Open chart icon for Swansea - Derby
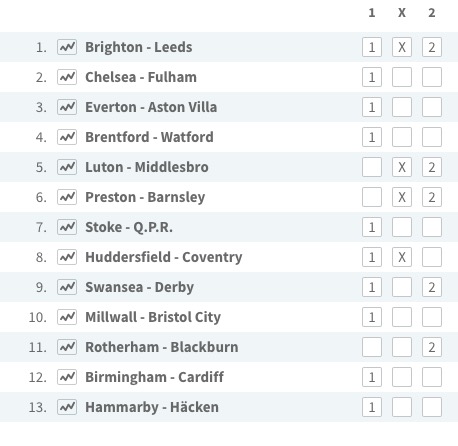 point(67,287)
